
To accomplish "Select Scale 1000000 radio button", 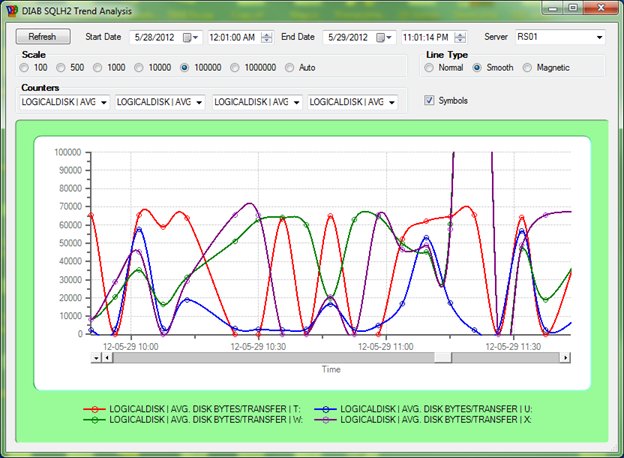I will [254, 68].
